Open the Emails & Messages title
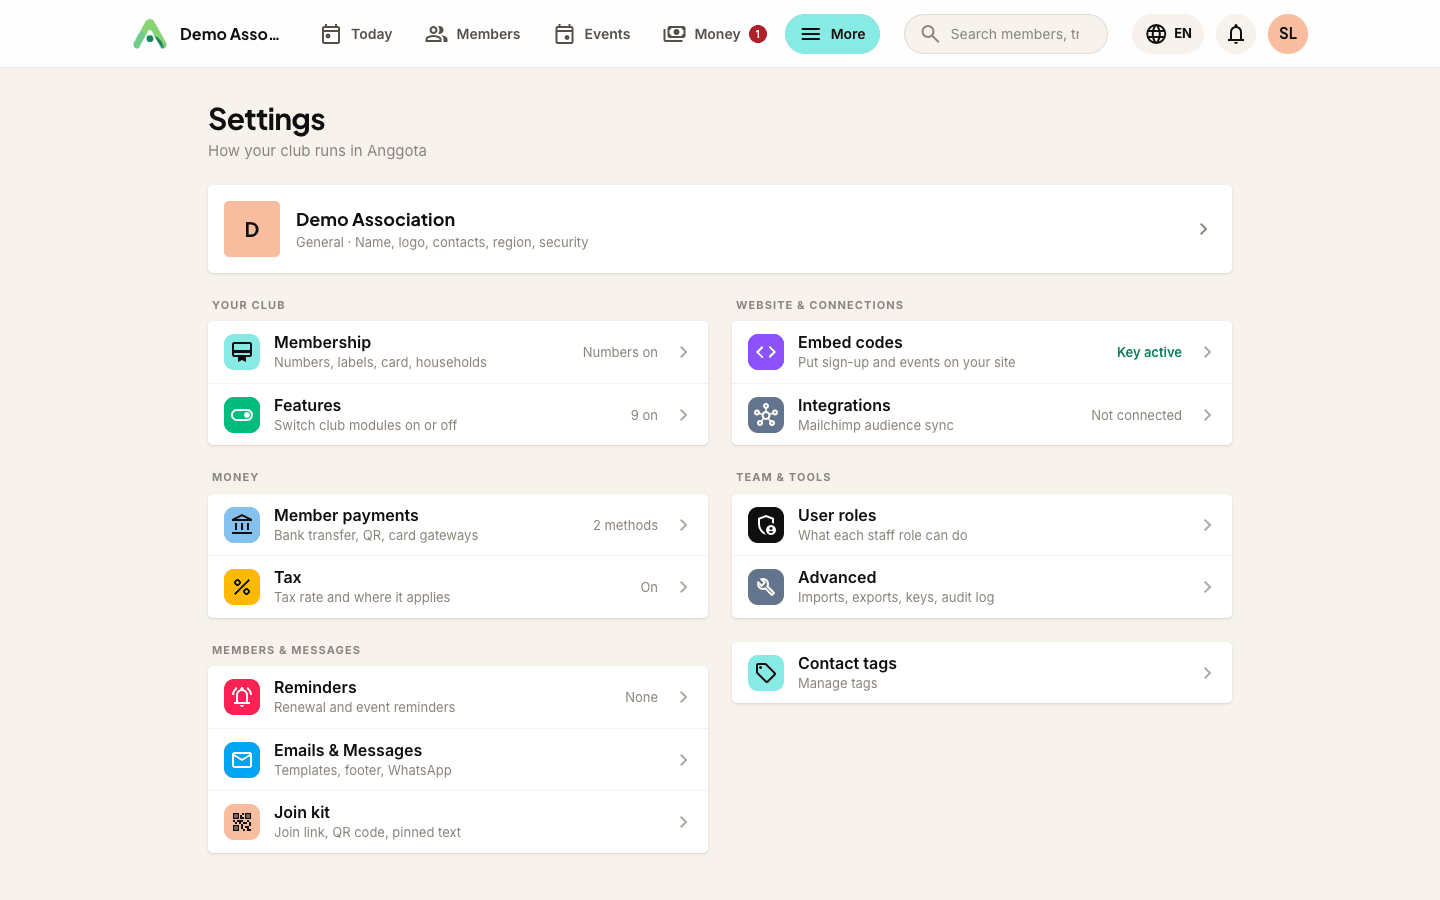This screenshot has height=900, width=1440. (348, 750)
